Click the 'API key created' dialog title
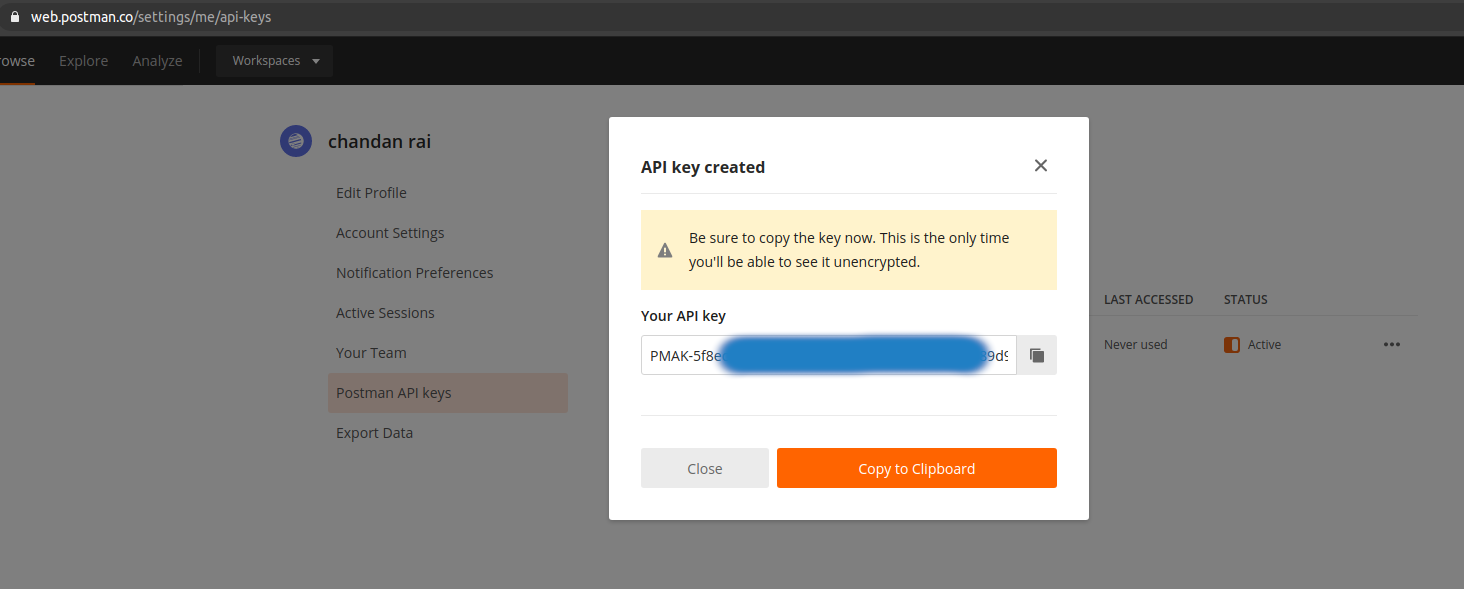The height and width of the screenshot is (589, 1464). (x=703, y=167)
